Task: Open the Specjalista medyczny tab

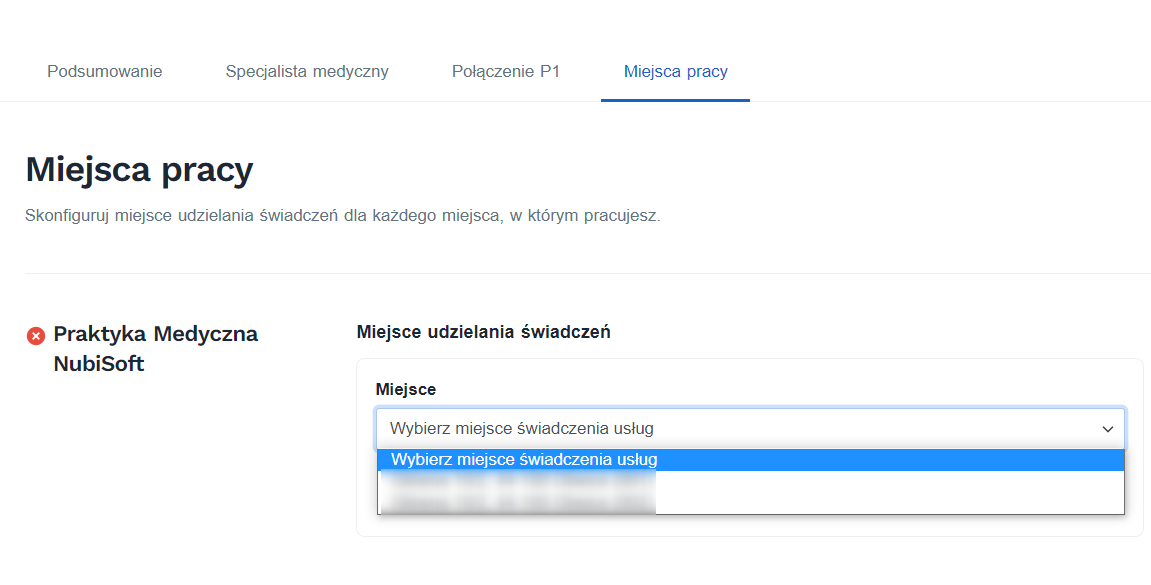Action: click(307, 71)
